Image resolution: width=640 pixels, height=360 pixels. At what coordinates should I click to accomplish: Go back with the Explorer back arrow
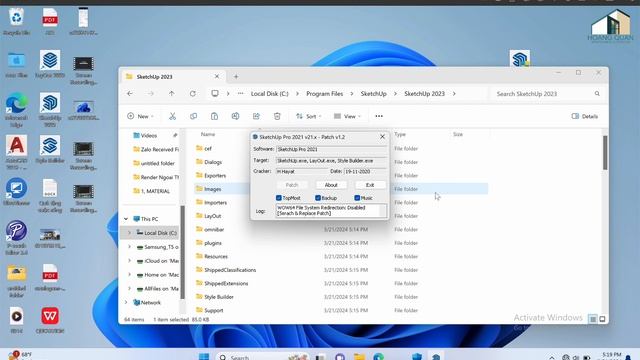tap(130, 93)
